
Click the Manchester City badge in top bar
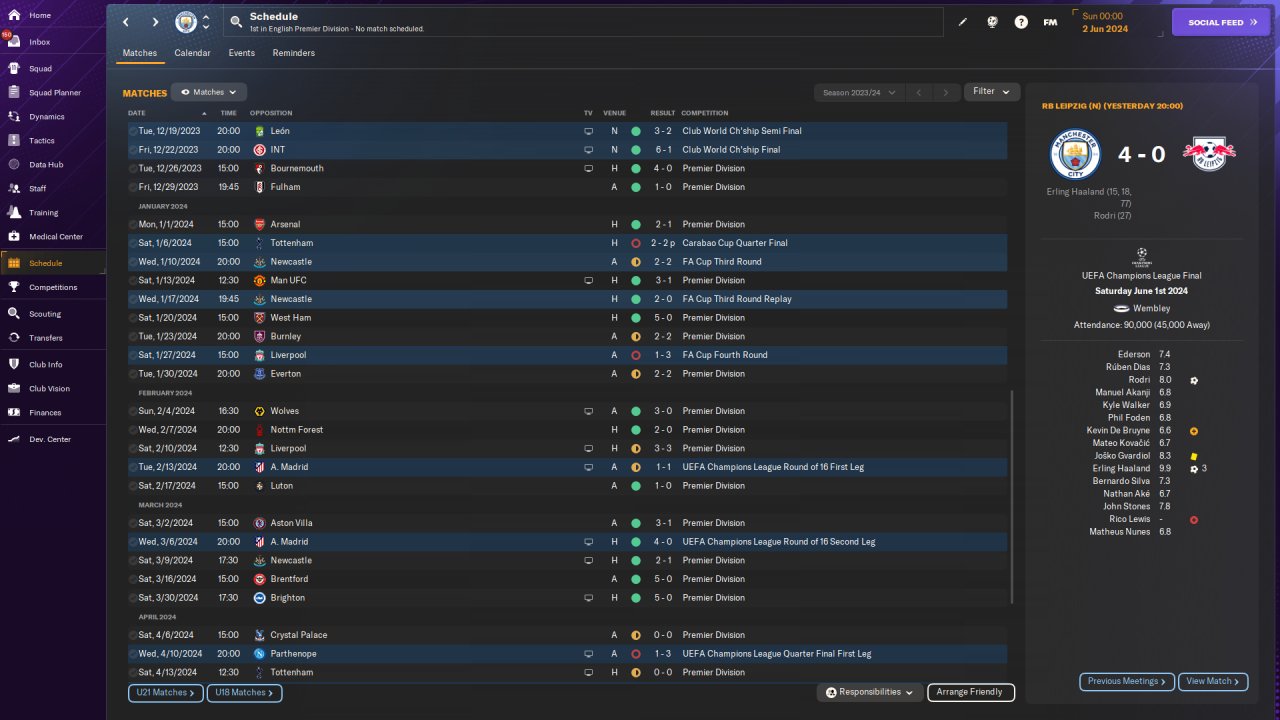tap(186, 22)
